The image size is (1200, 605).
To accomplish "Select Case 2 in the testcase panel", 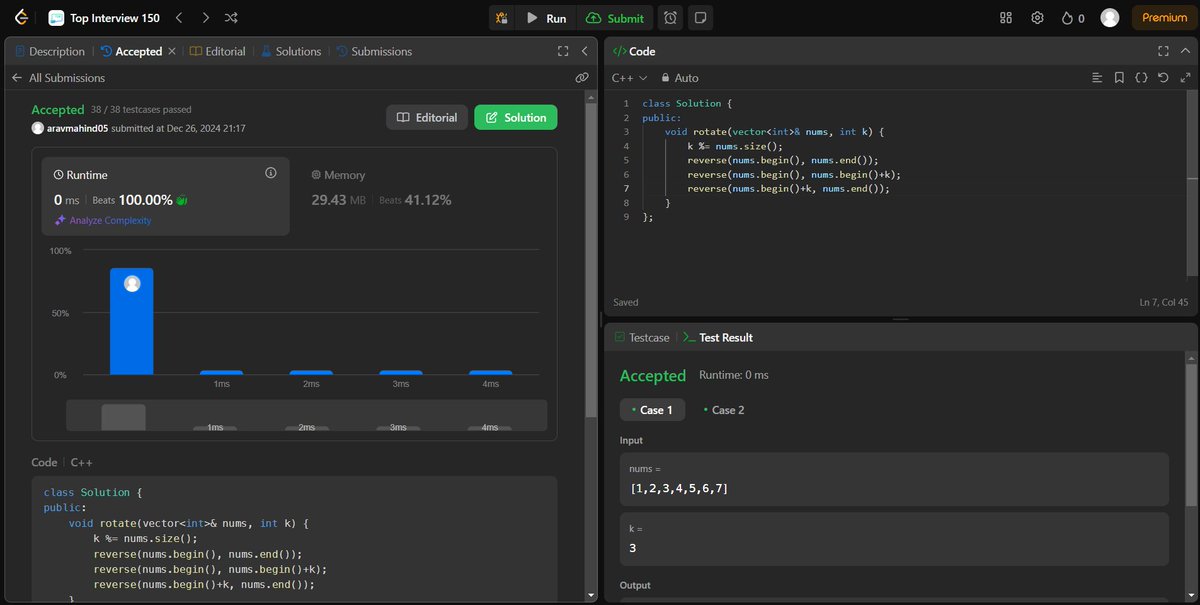I will pos(724,410).
